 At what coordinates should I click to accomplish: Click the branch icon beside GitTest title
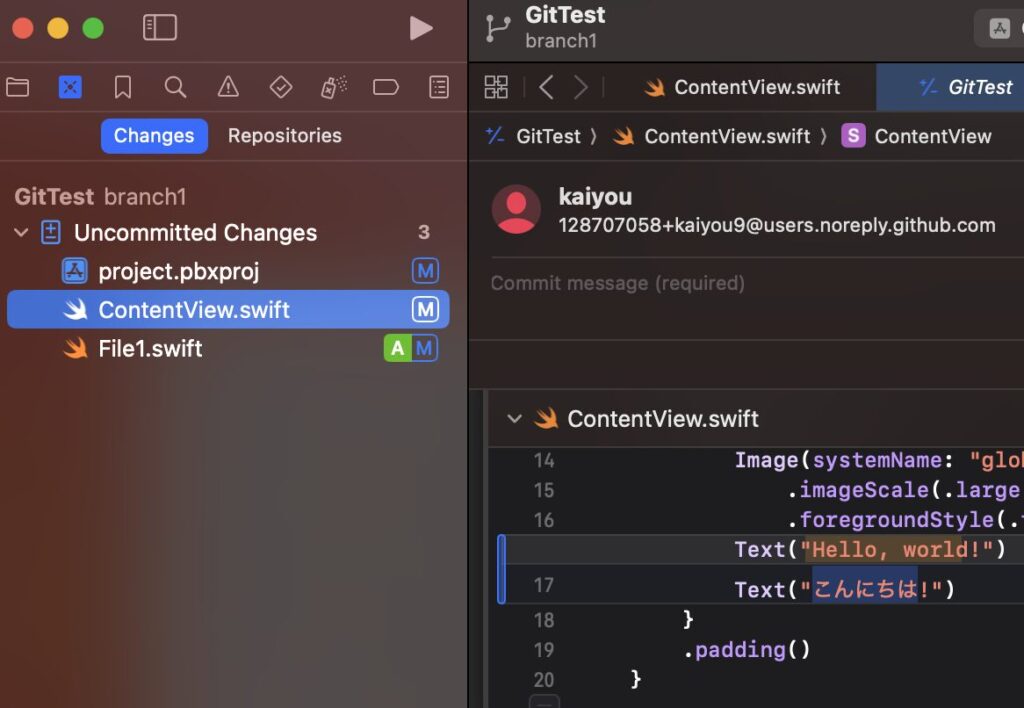point(498,28)
